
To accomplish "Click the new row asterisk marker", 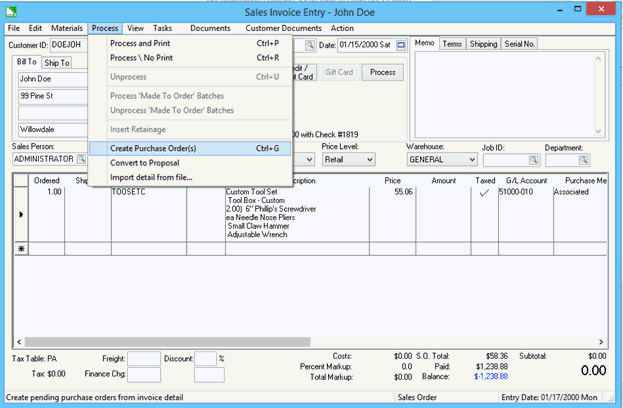I will [x=21, y=249].
